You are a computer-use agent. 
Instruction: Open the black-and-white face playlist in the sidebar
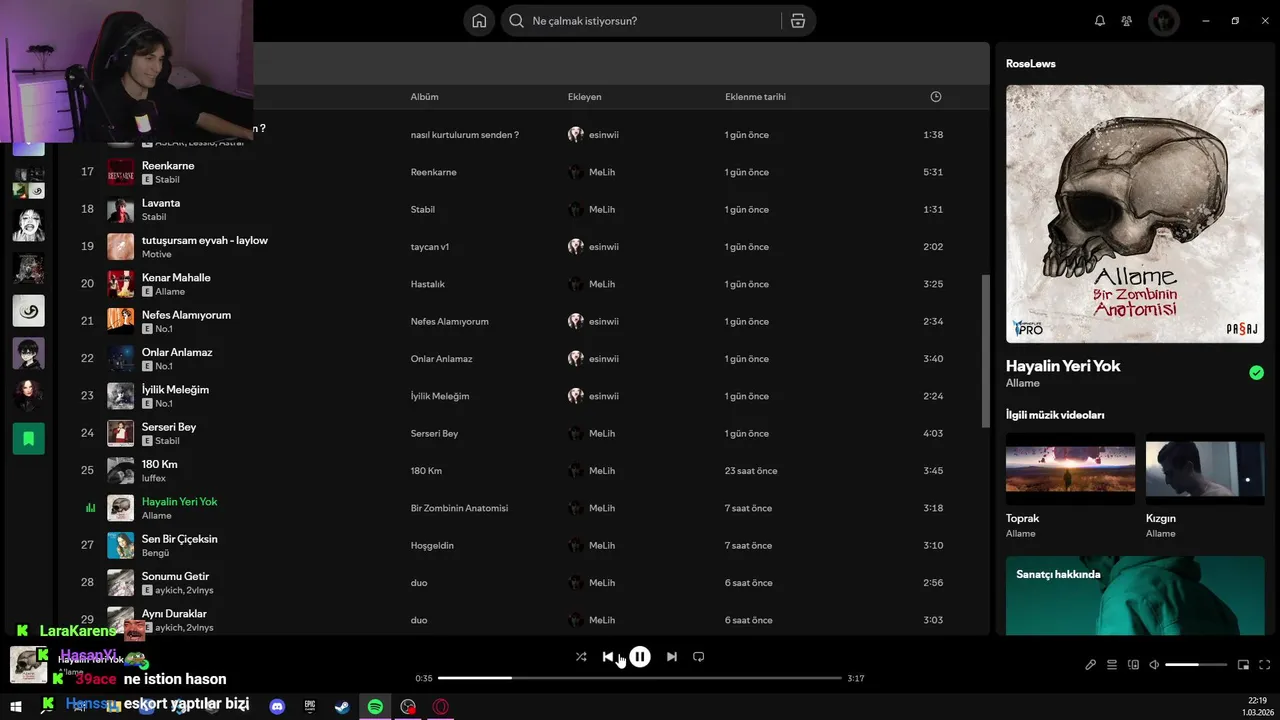(x=29, y=225)
